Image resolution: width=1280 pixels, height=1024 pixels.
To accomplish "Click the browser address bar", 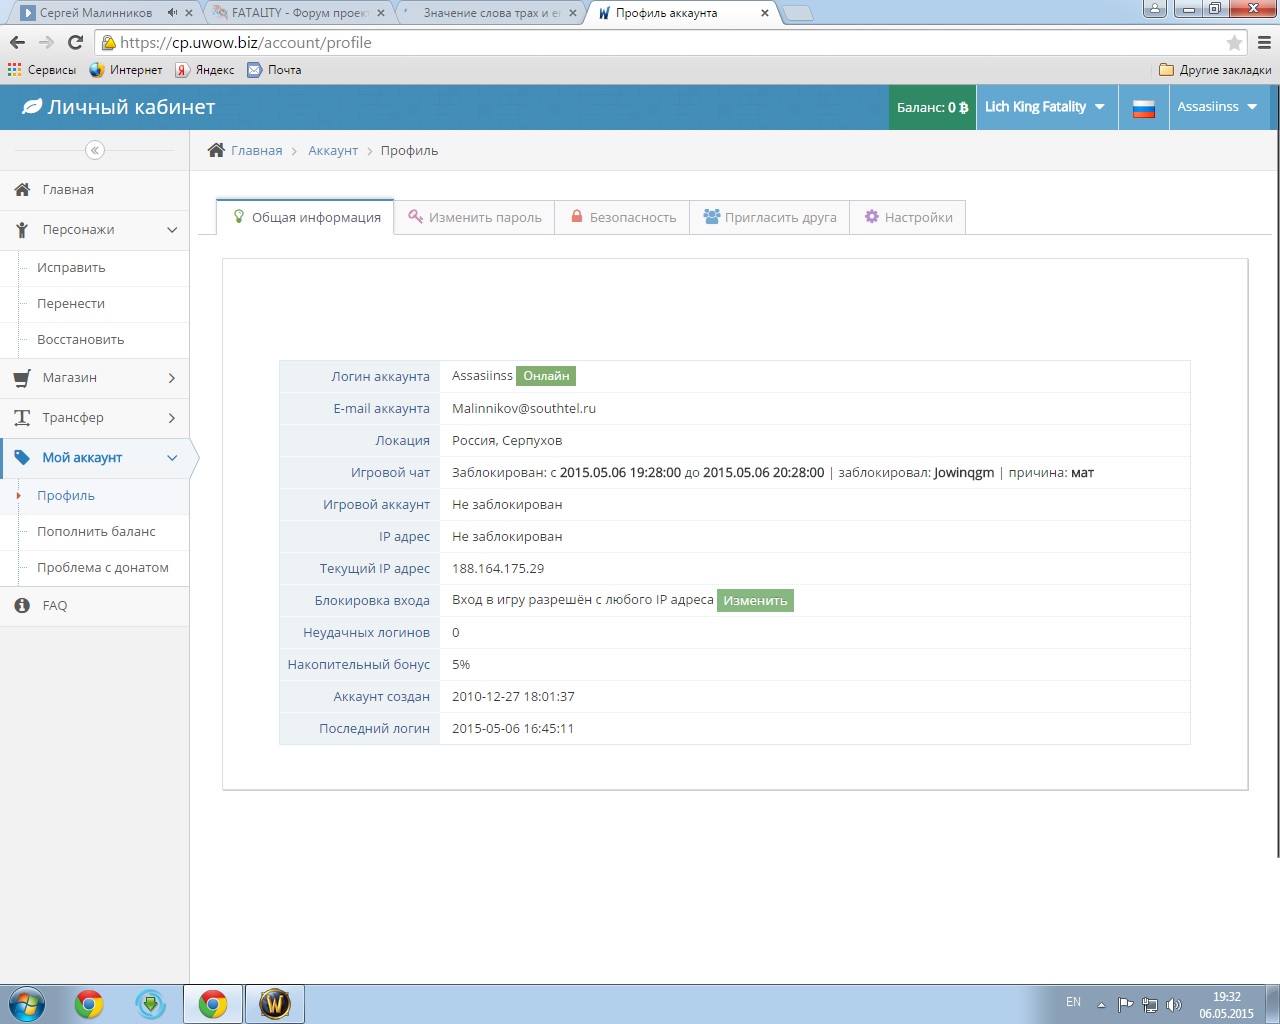I will click(x=660, y=43).
